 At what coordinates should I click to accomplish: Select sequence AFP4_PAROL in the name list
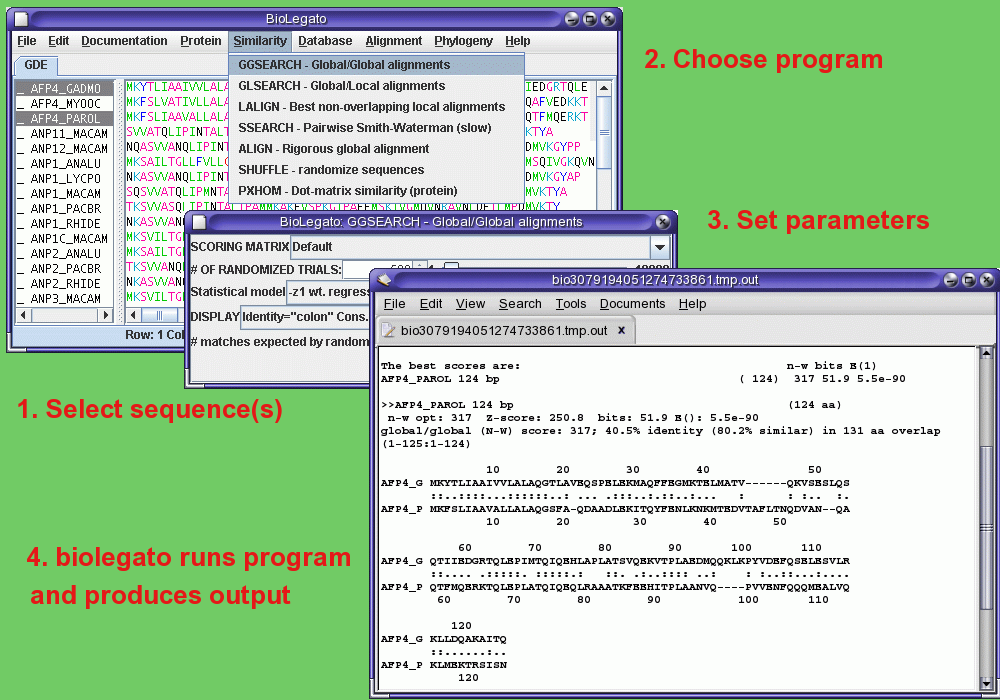pos(65,119)
